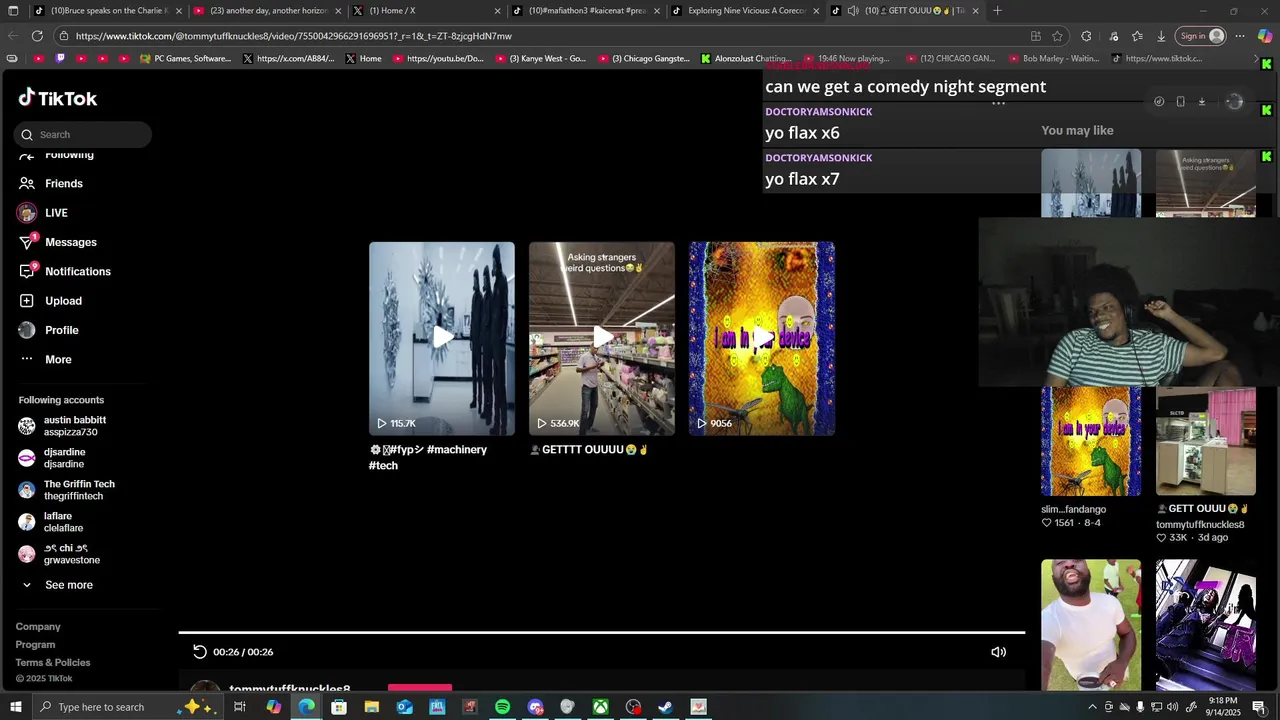
Task: Click the split screen icon in address bar
Action: [x=1035, y=36]
